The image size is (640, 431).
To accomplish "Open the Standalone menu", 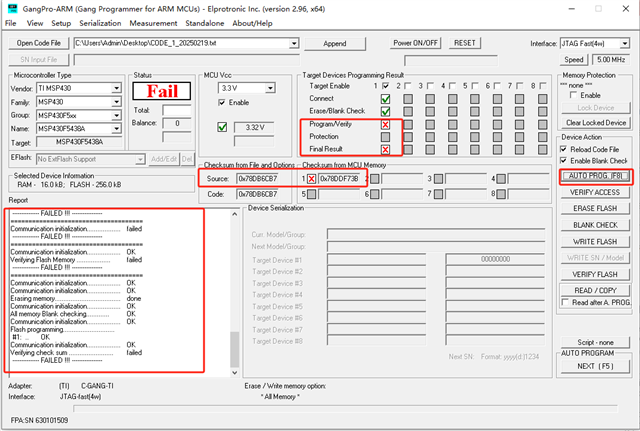I will 204,23.
